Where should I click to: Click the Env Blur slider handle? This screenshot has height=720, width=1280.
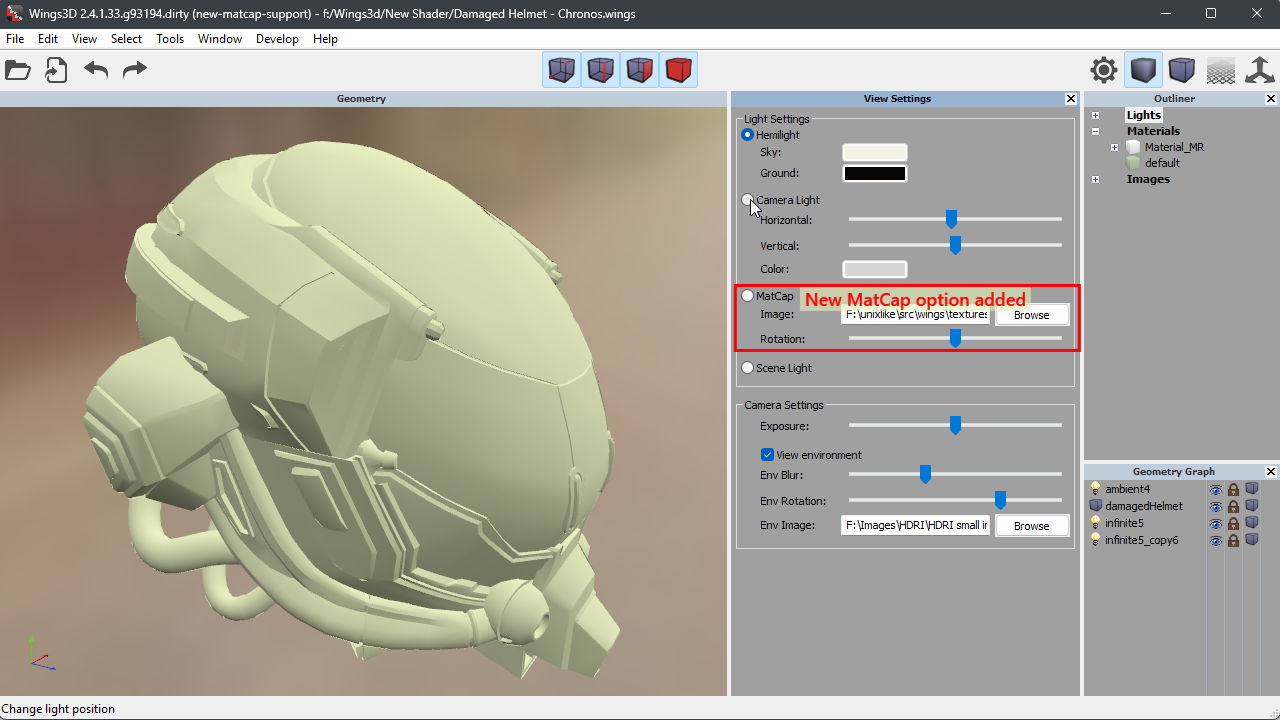coord(925,474)
